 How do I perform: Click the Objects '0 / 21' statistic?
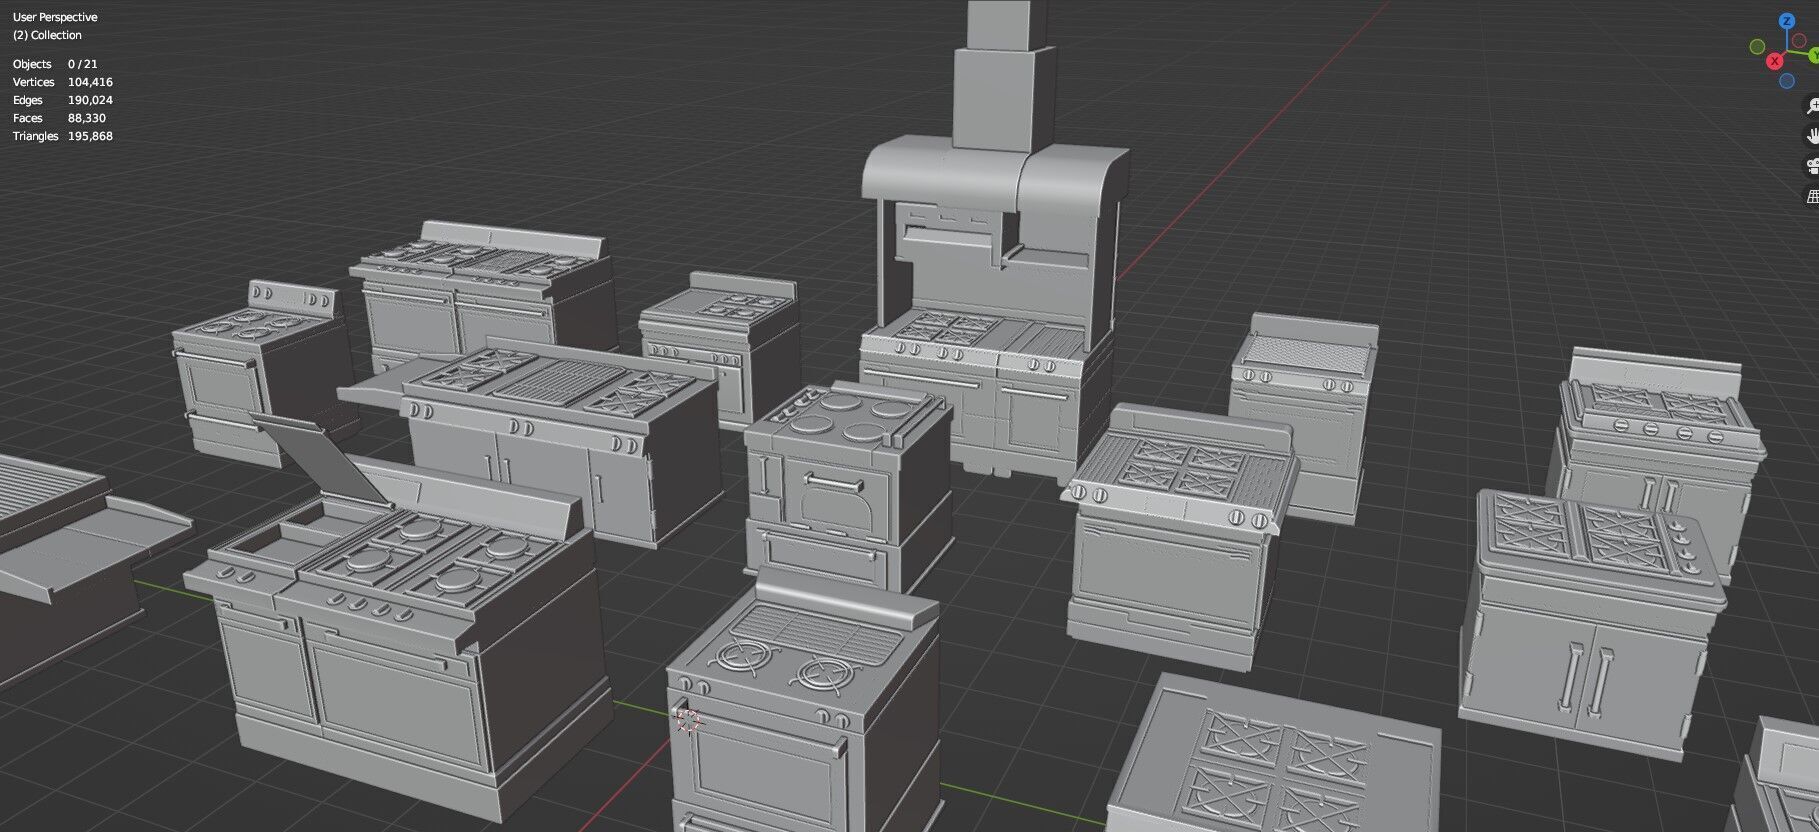pos(82,64)
